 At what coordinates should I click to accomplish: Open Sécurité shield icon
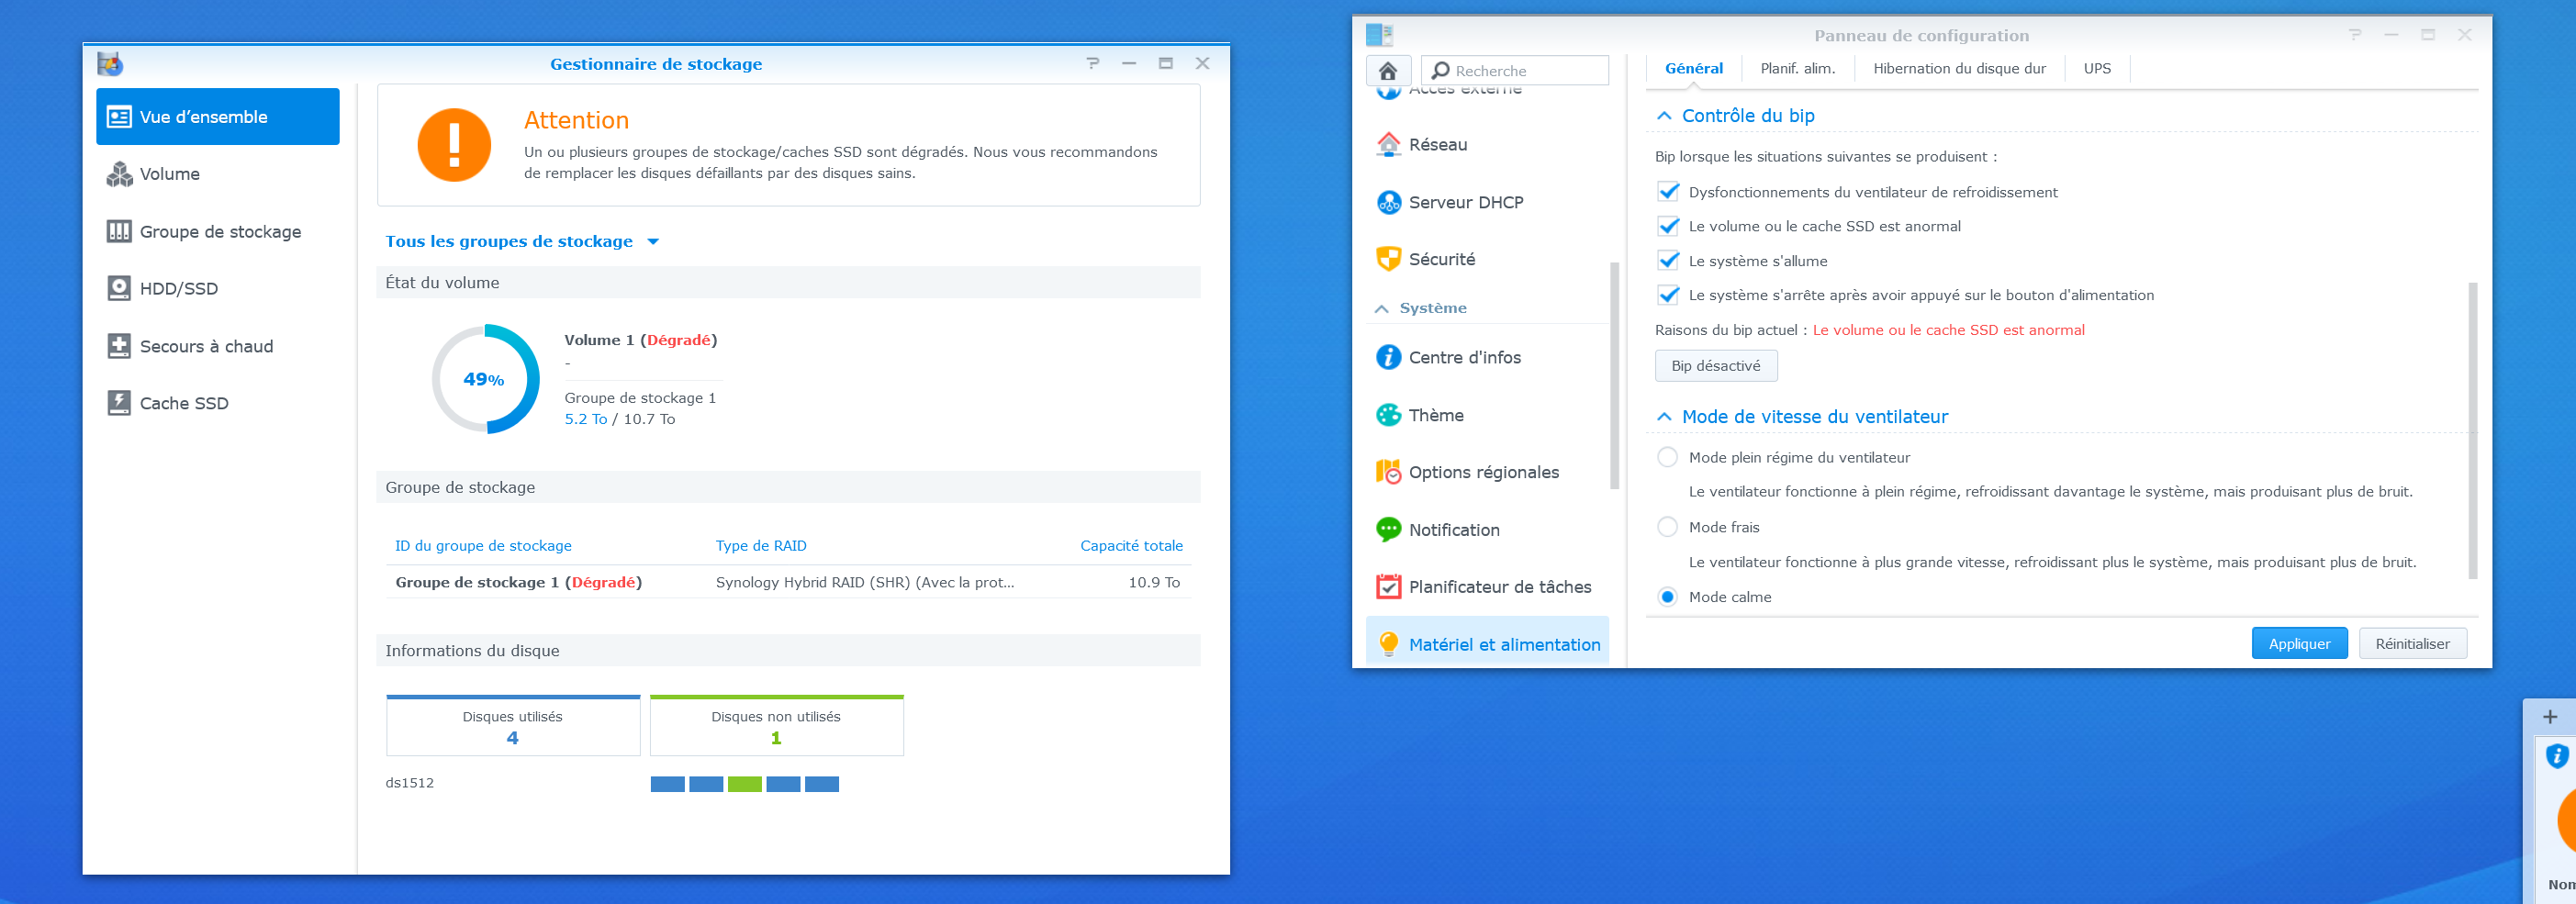pyautogui.click(x=1388, y=259)
